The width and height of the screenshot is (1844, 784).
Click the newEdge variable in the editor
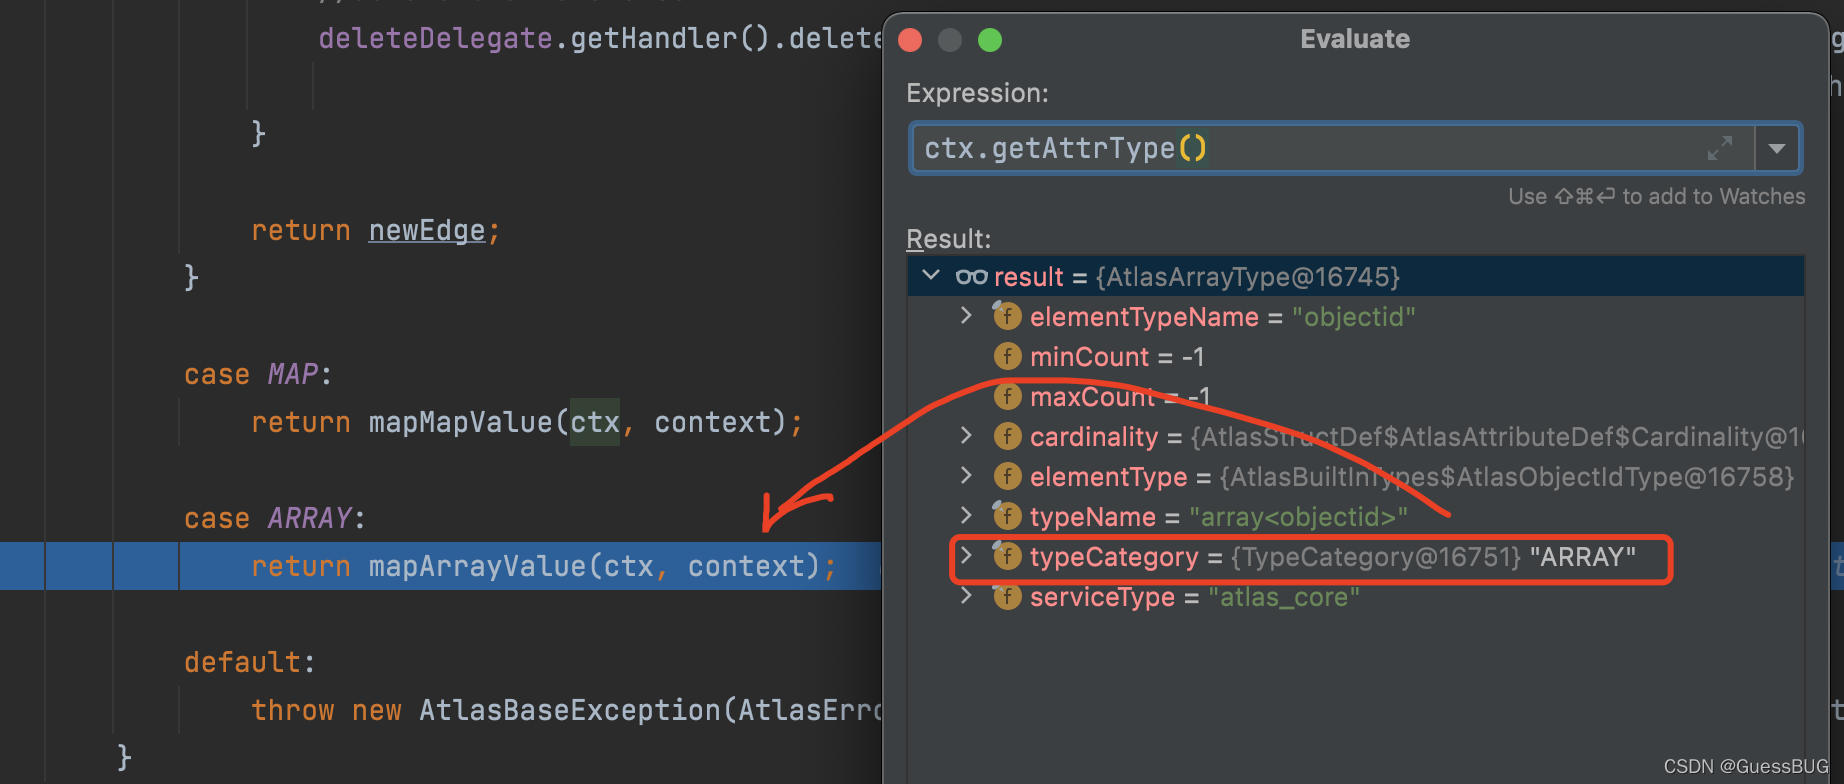pos(427,231)
